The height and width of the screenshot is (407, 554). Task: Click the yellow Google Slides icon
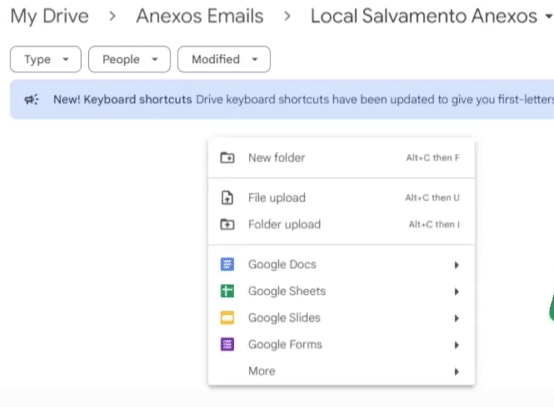tap(227, 318)
